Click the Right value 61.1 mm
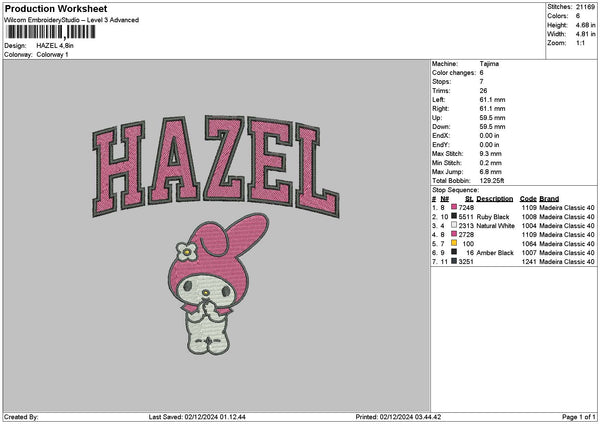 (x=492, y=109)
